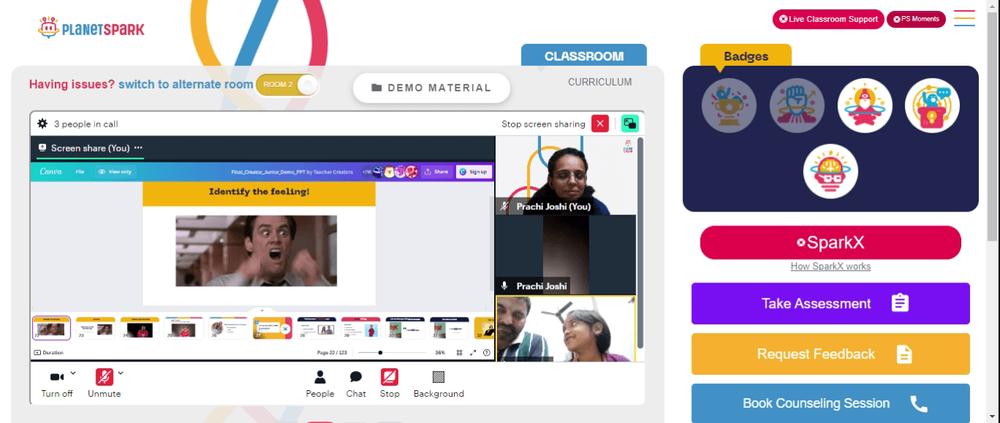Click the meditating wizard badge
Viewport: 1000px width, 423px height.
pyautogui.click(x=865, y=106)
